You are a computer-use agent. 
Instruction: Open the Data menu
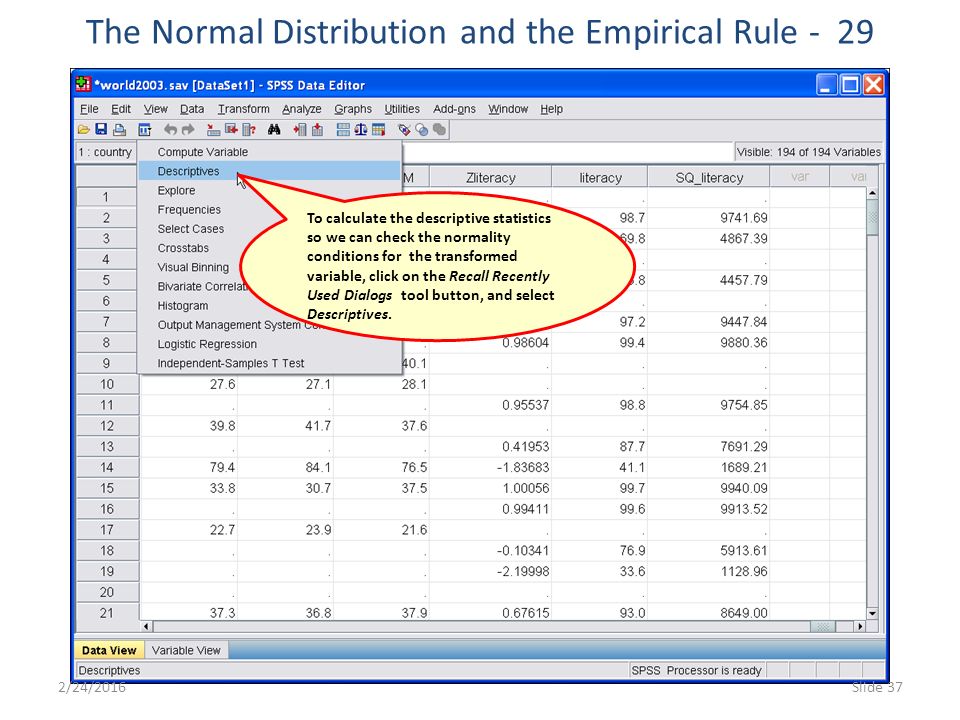(x=192, y=109)
